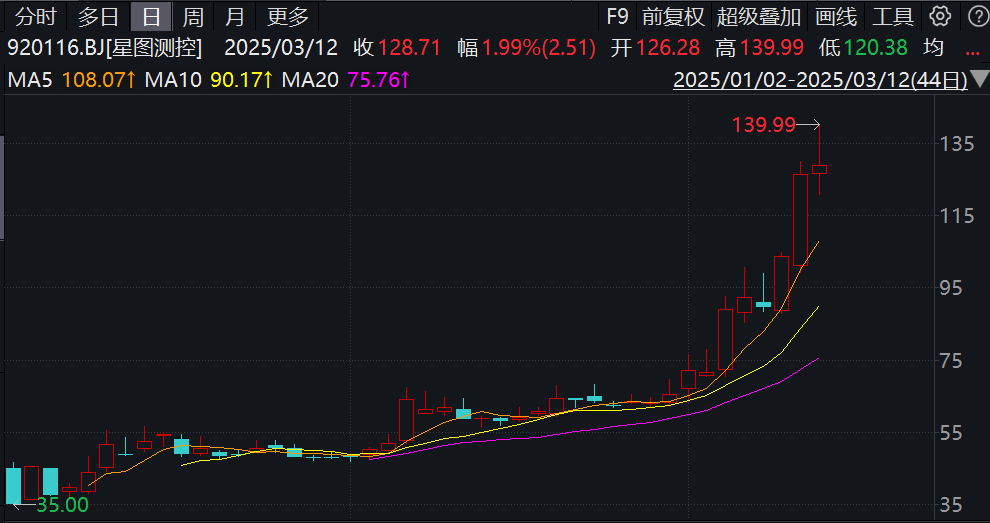Select the 日 daily chart tab
This screenshot has width=990, height=523.
(151, 16)
